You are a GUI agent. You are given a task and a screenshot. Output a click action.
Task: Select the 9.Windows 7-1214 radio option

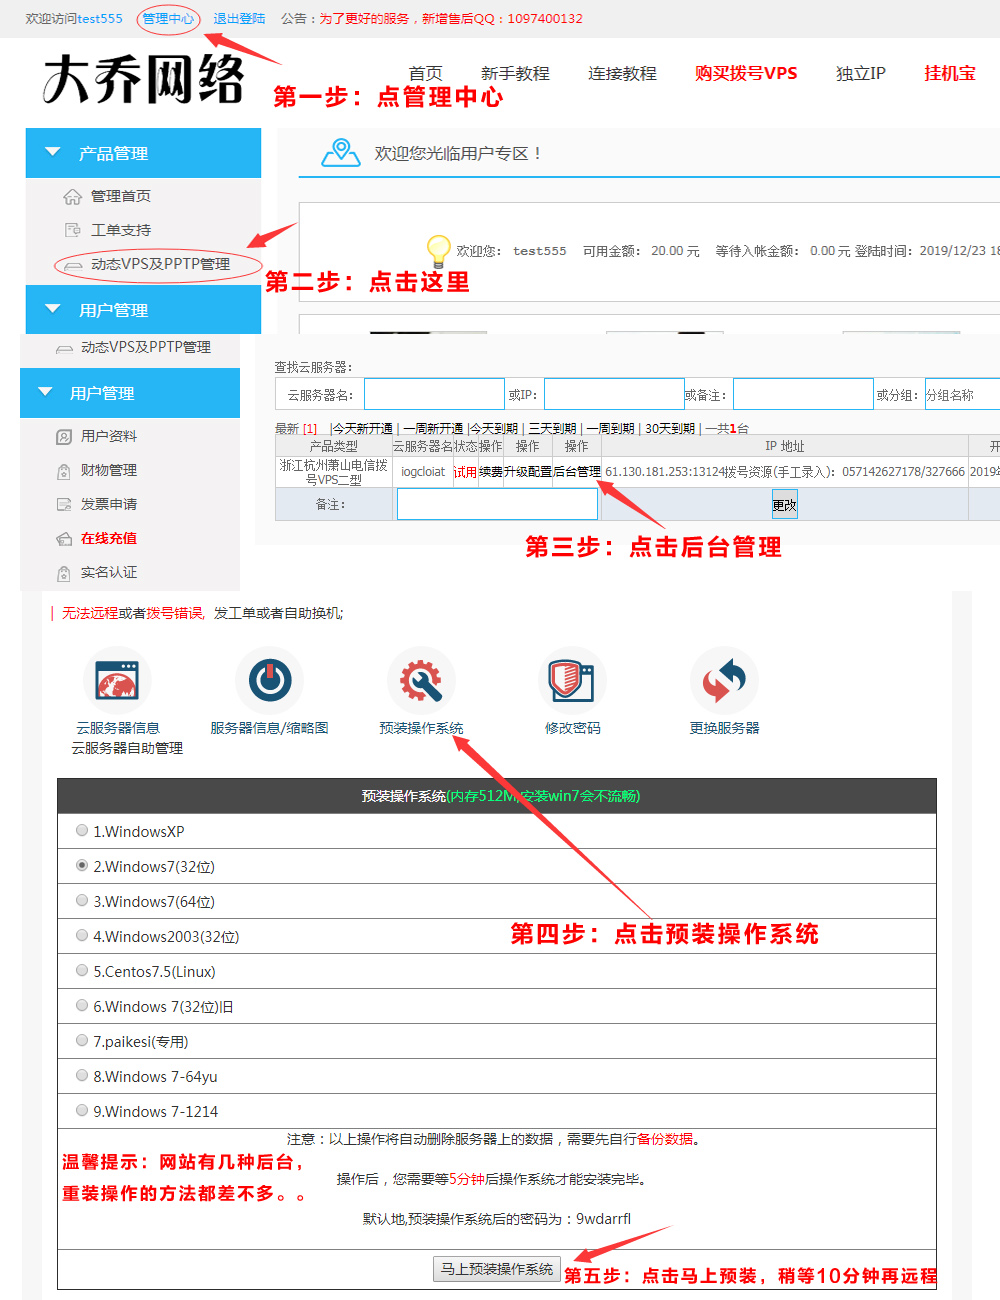(82, 1110)
